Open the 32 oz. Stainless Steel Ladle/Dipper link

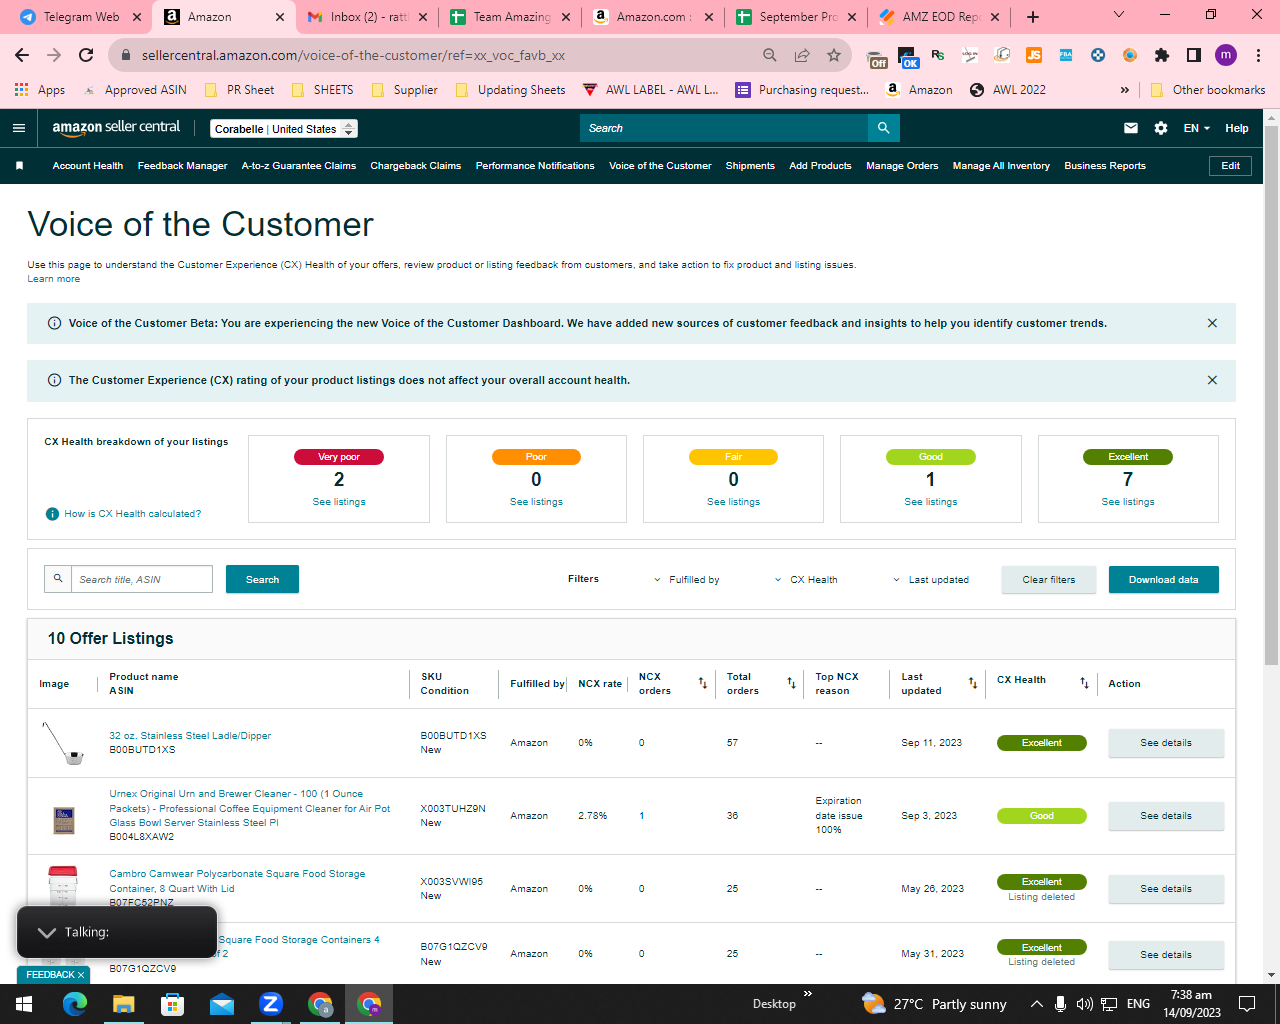[x=190, y=736]
